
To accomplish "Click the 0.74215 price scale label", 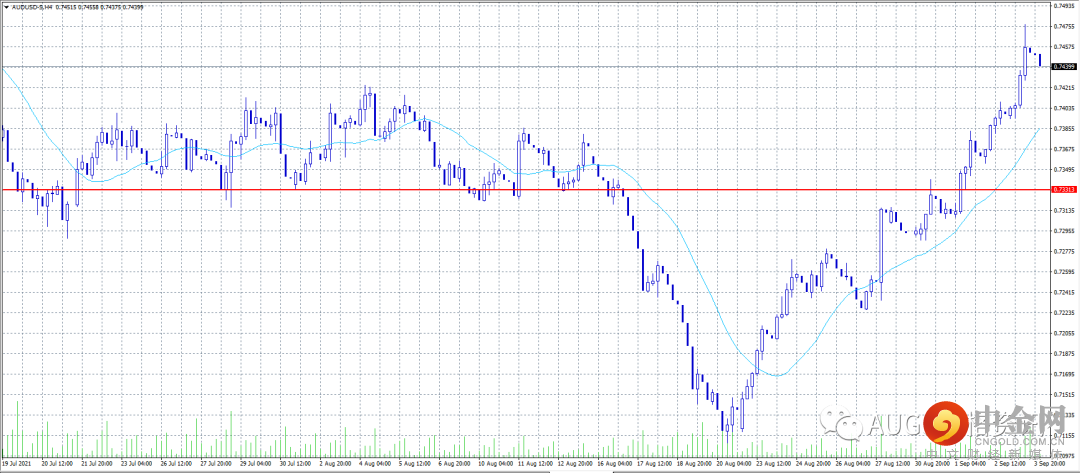I will (x=1064, y=87).
